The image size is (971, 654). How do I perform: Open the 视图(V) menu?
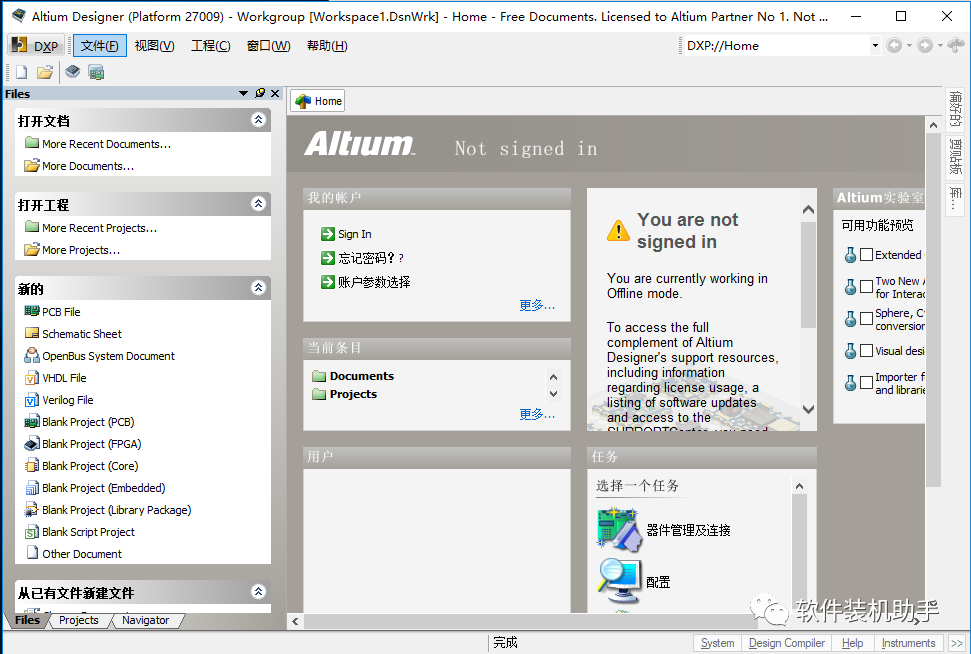pos(155,46)
